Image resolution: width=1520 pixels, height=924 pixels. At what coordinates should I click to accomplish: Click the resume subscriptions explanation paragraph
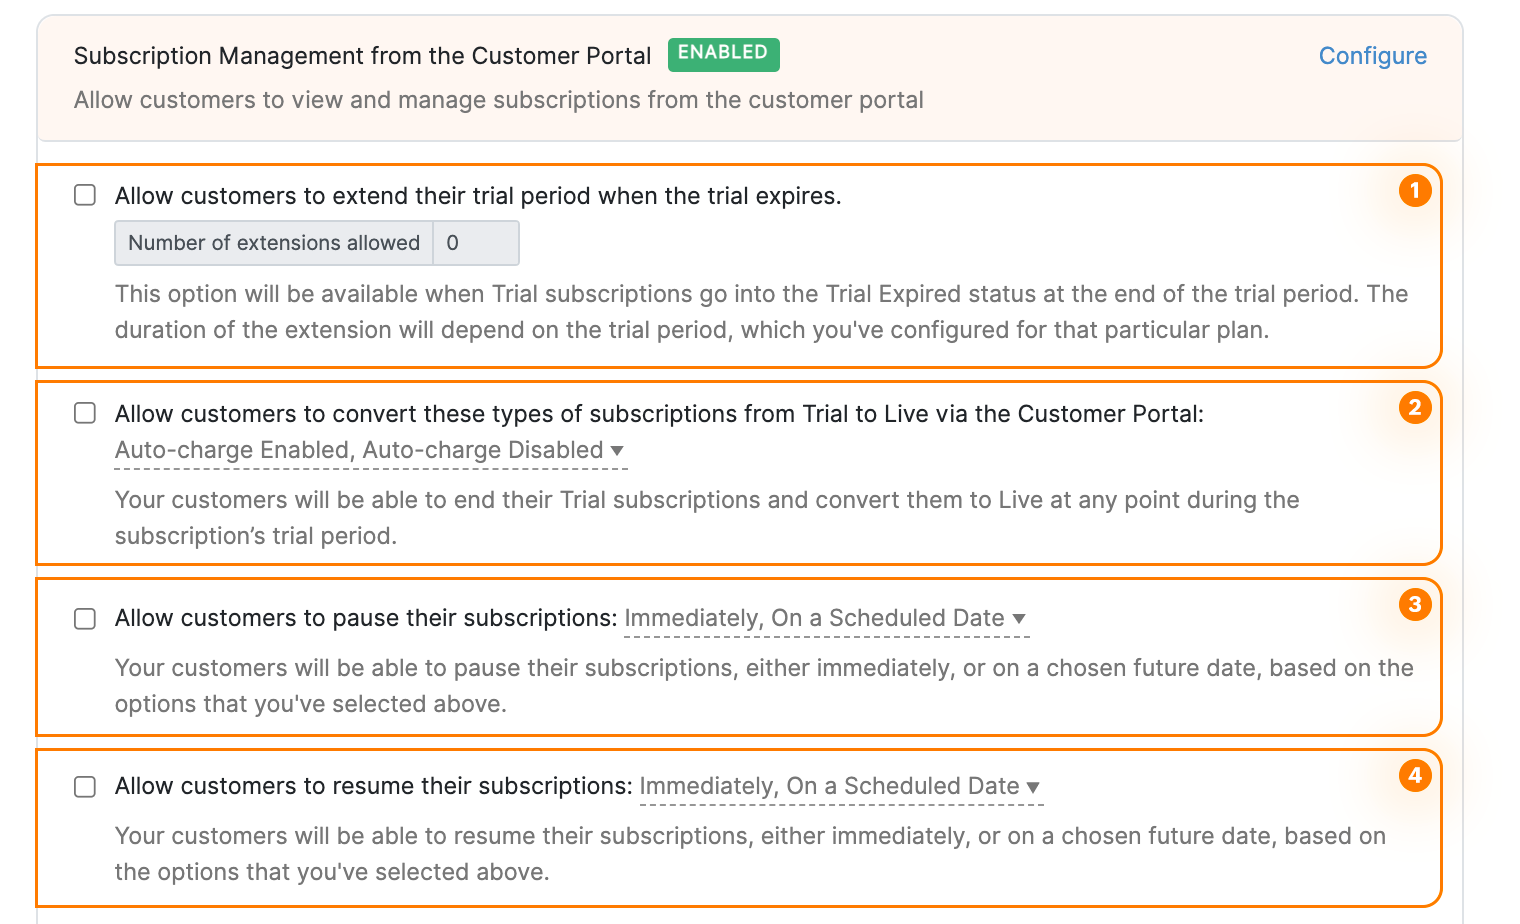[x=749, y=853]
